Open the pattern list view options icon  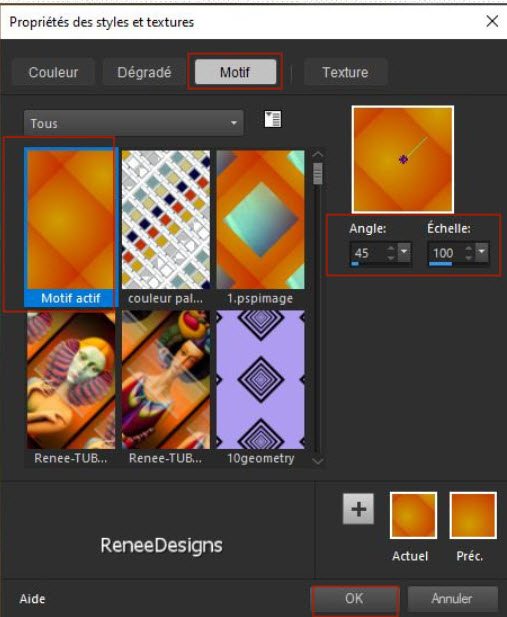pyautogui.click(x=273, y=119)
